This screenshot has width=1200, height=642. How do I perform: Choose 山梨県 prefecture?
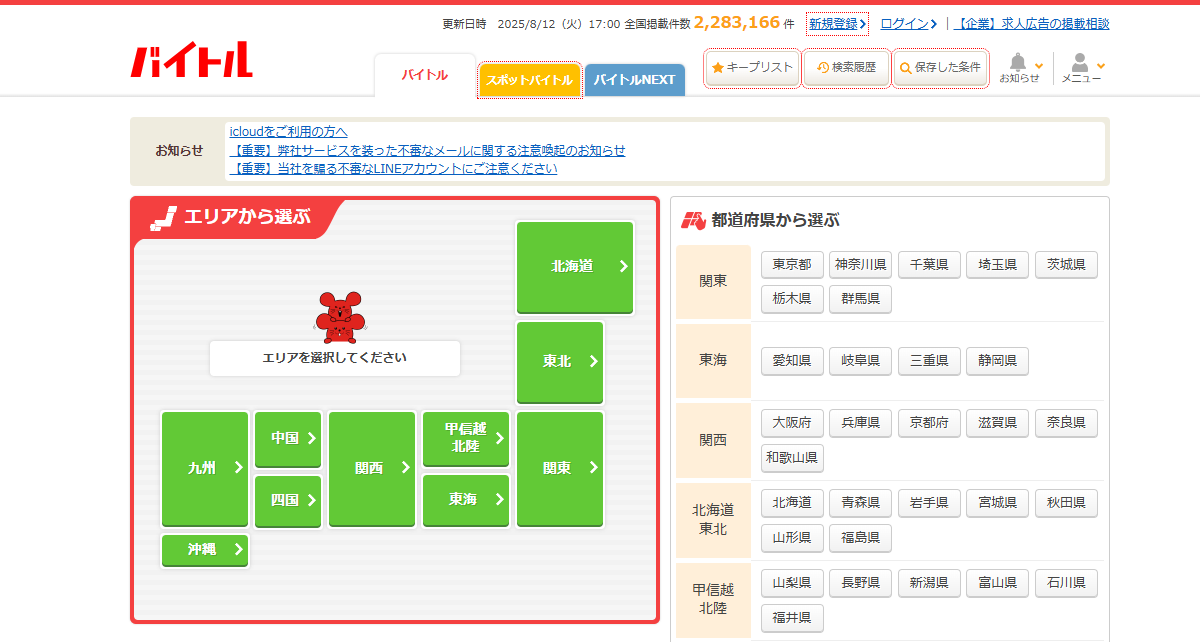pos(792,583)
